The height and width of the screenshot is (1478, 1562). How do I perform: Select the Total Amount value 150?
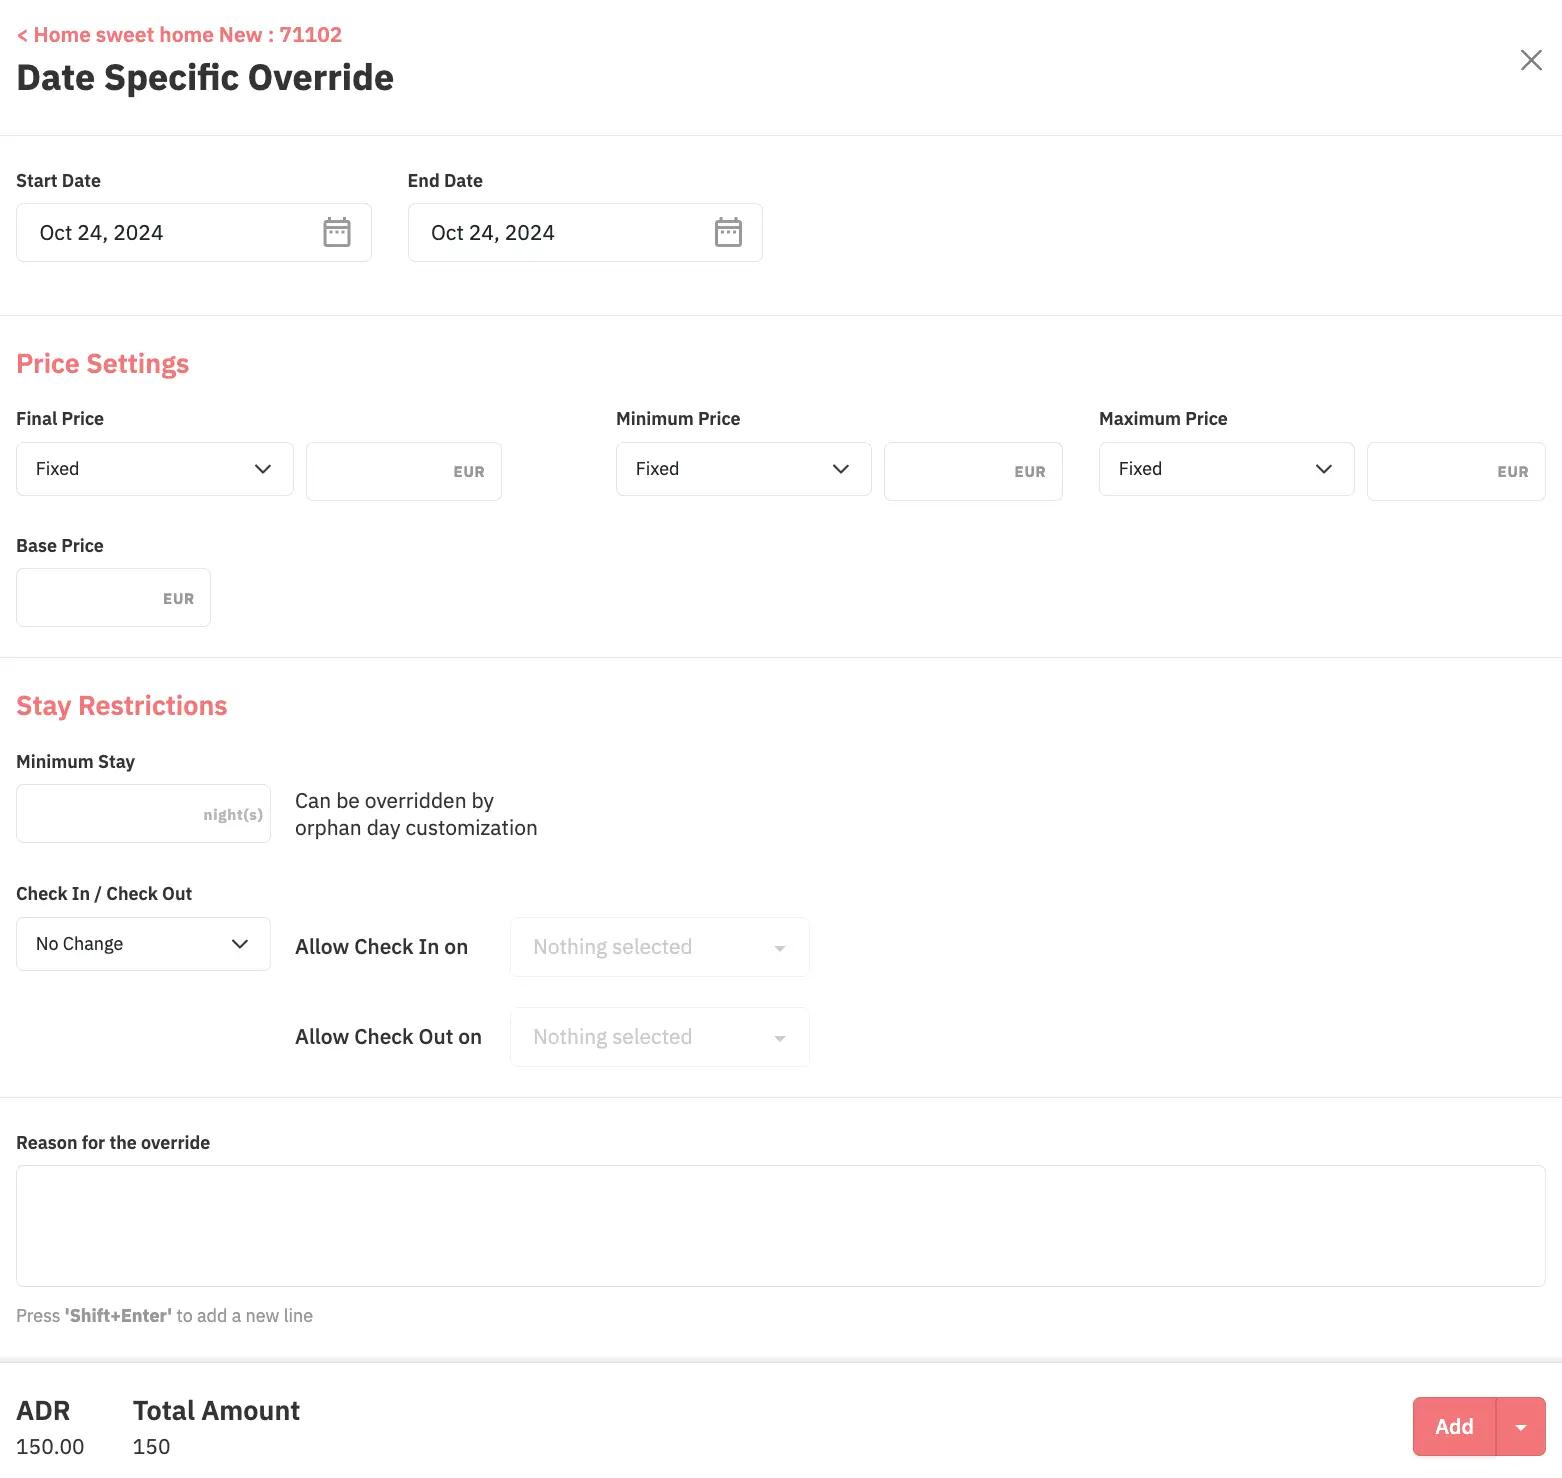(151, 1447)
